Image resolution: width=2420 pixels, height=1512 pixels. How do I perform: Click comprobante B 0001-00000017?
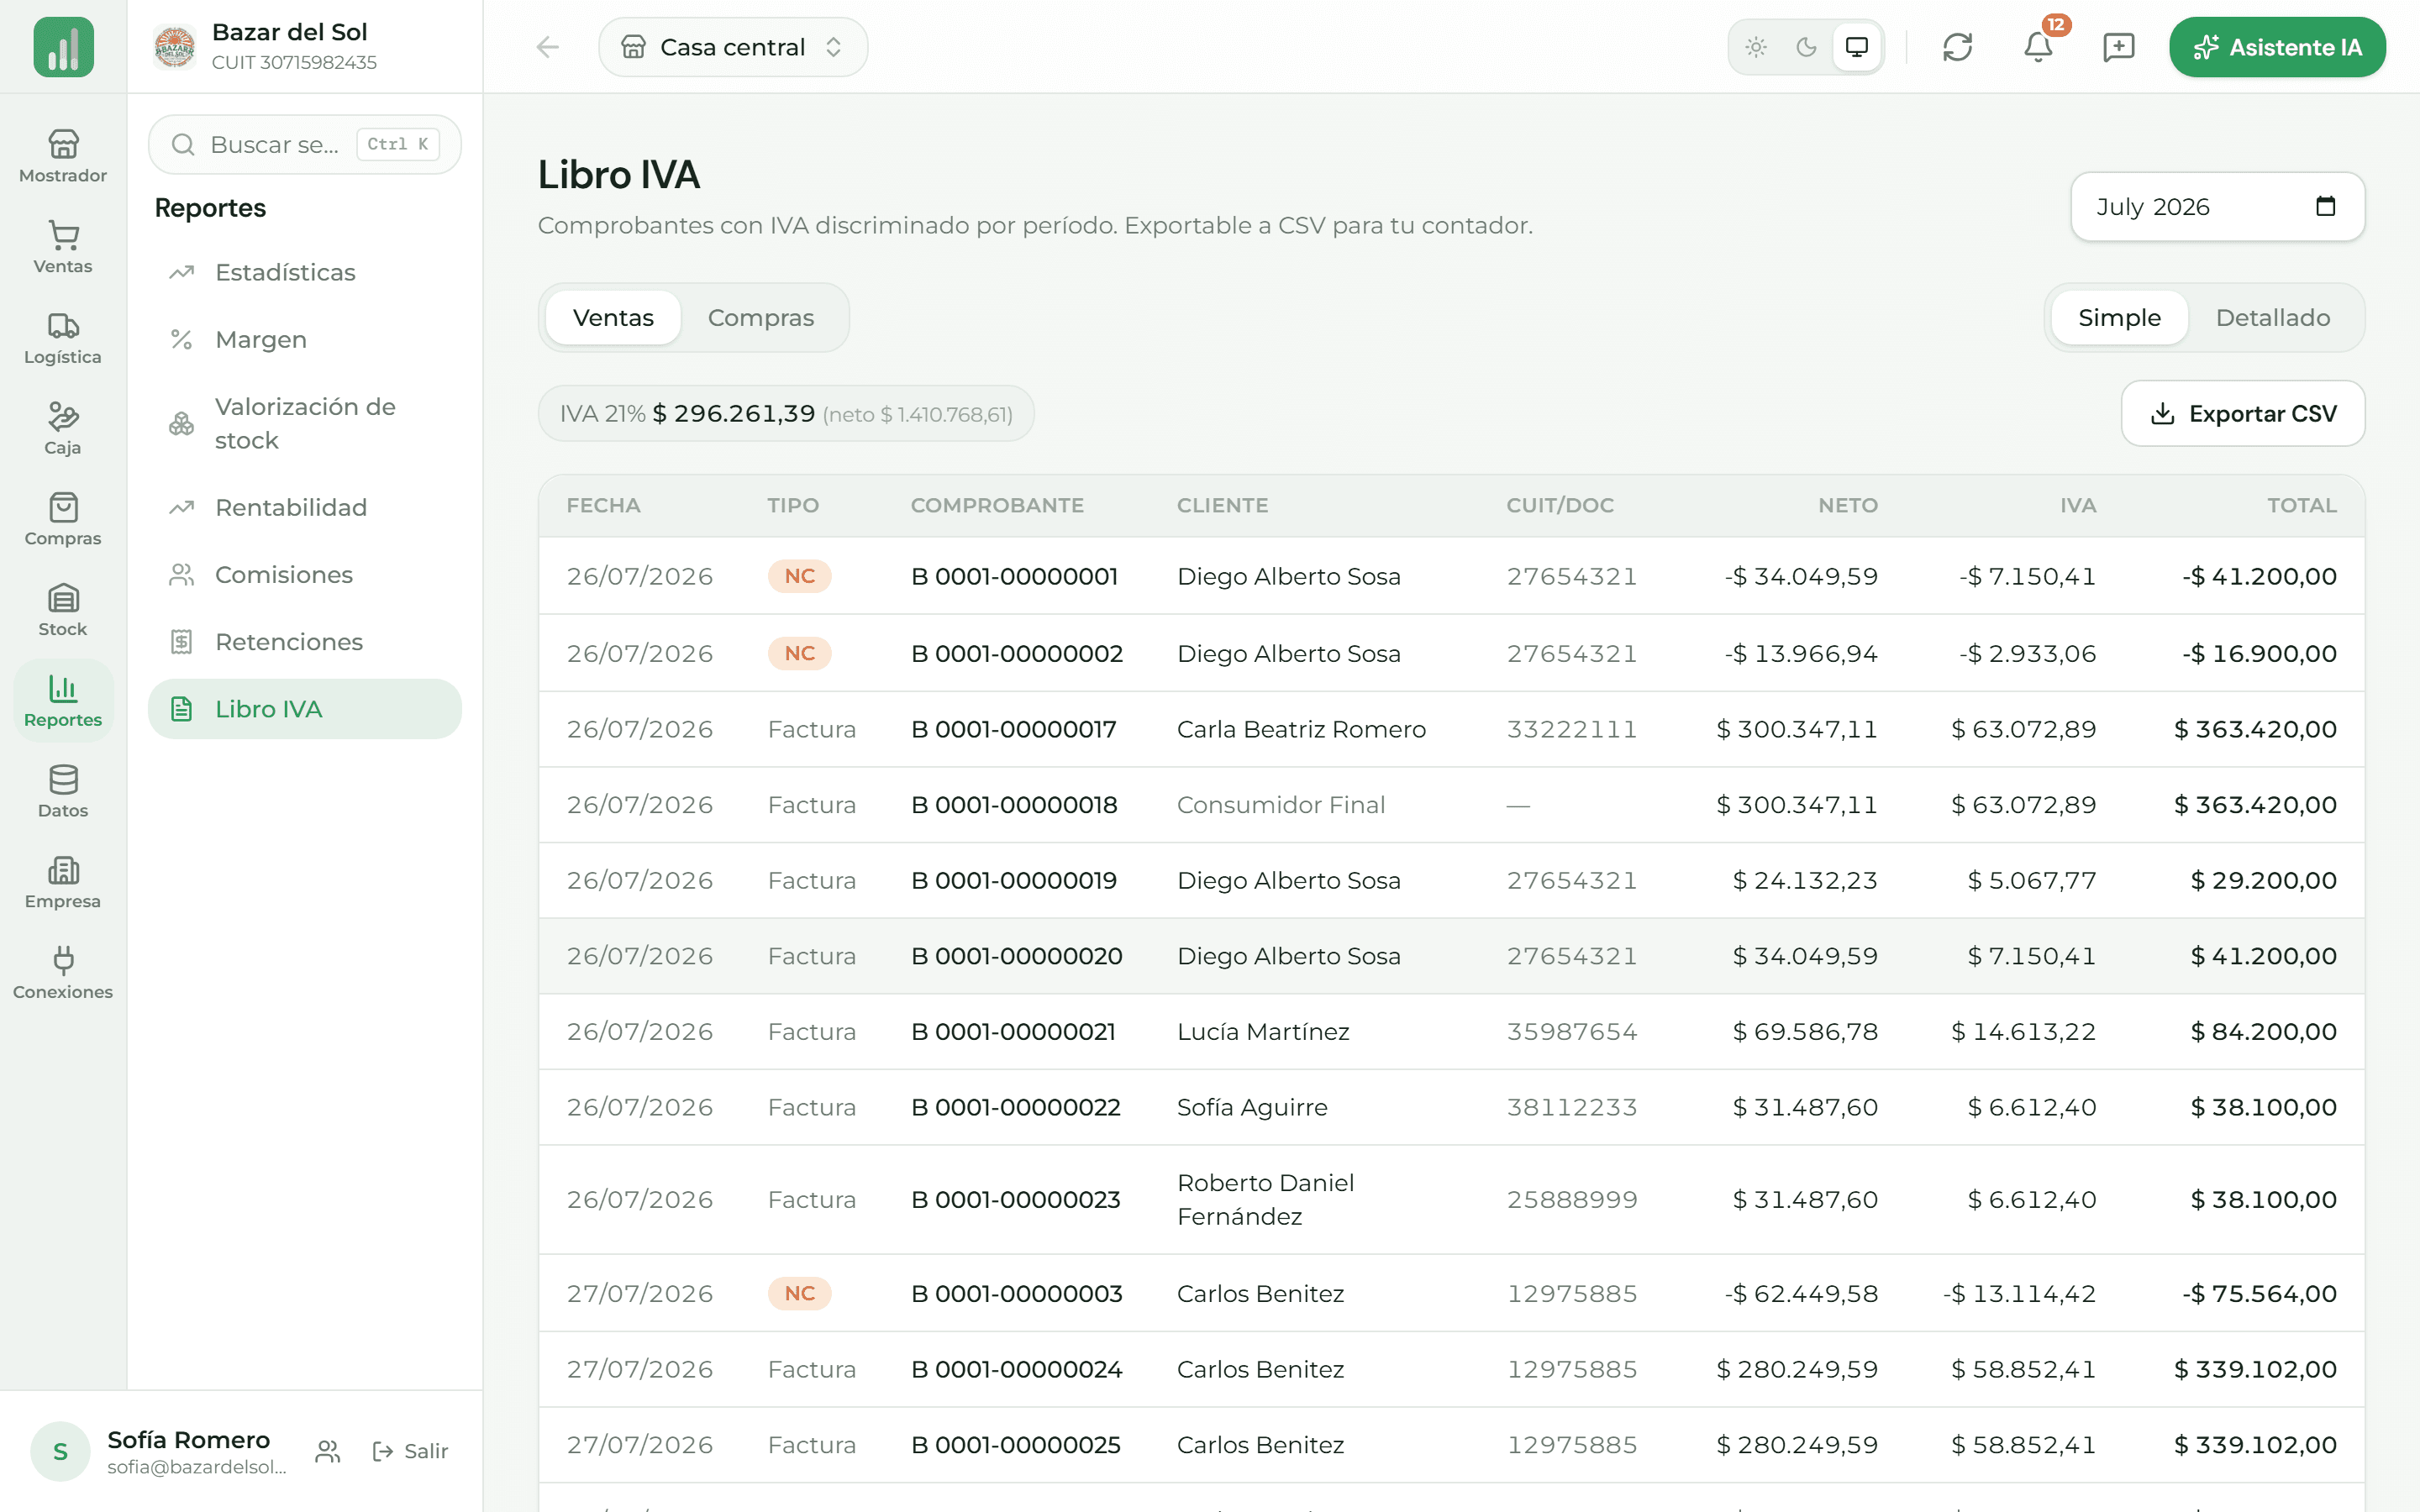(1013, 729)
